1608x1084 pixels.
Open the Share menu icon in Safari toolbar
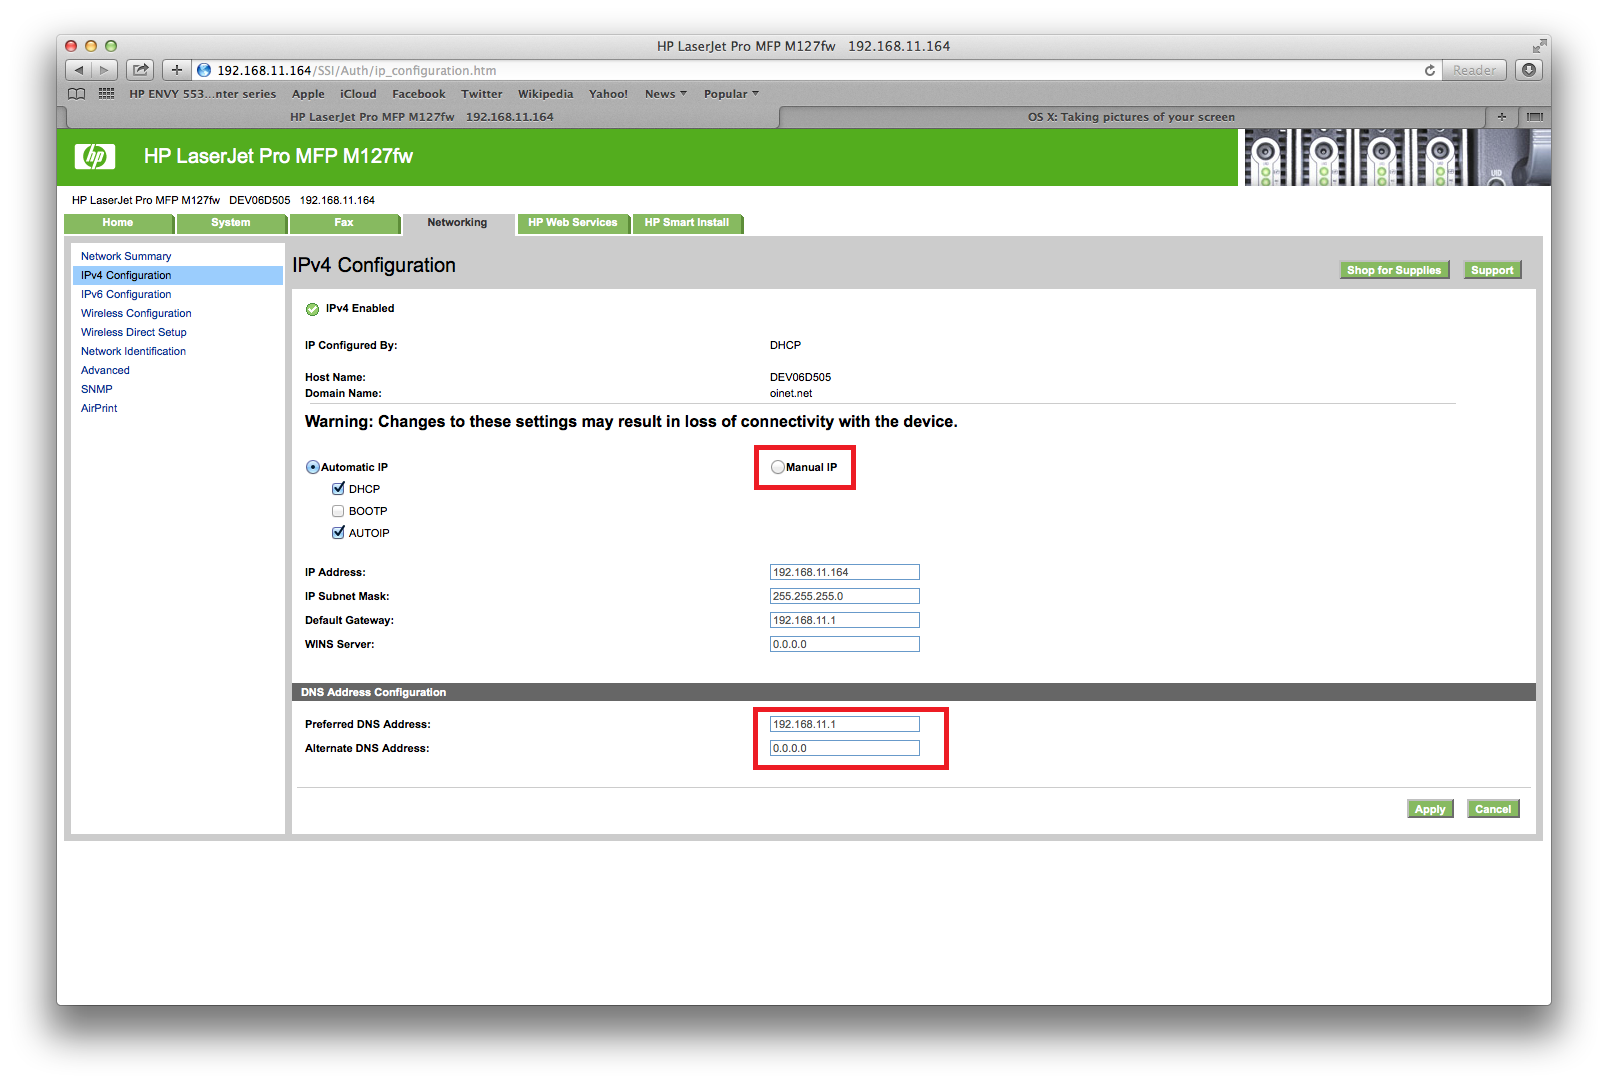click(x=141, y=70)
